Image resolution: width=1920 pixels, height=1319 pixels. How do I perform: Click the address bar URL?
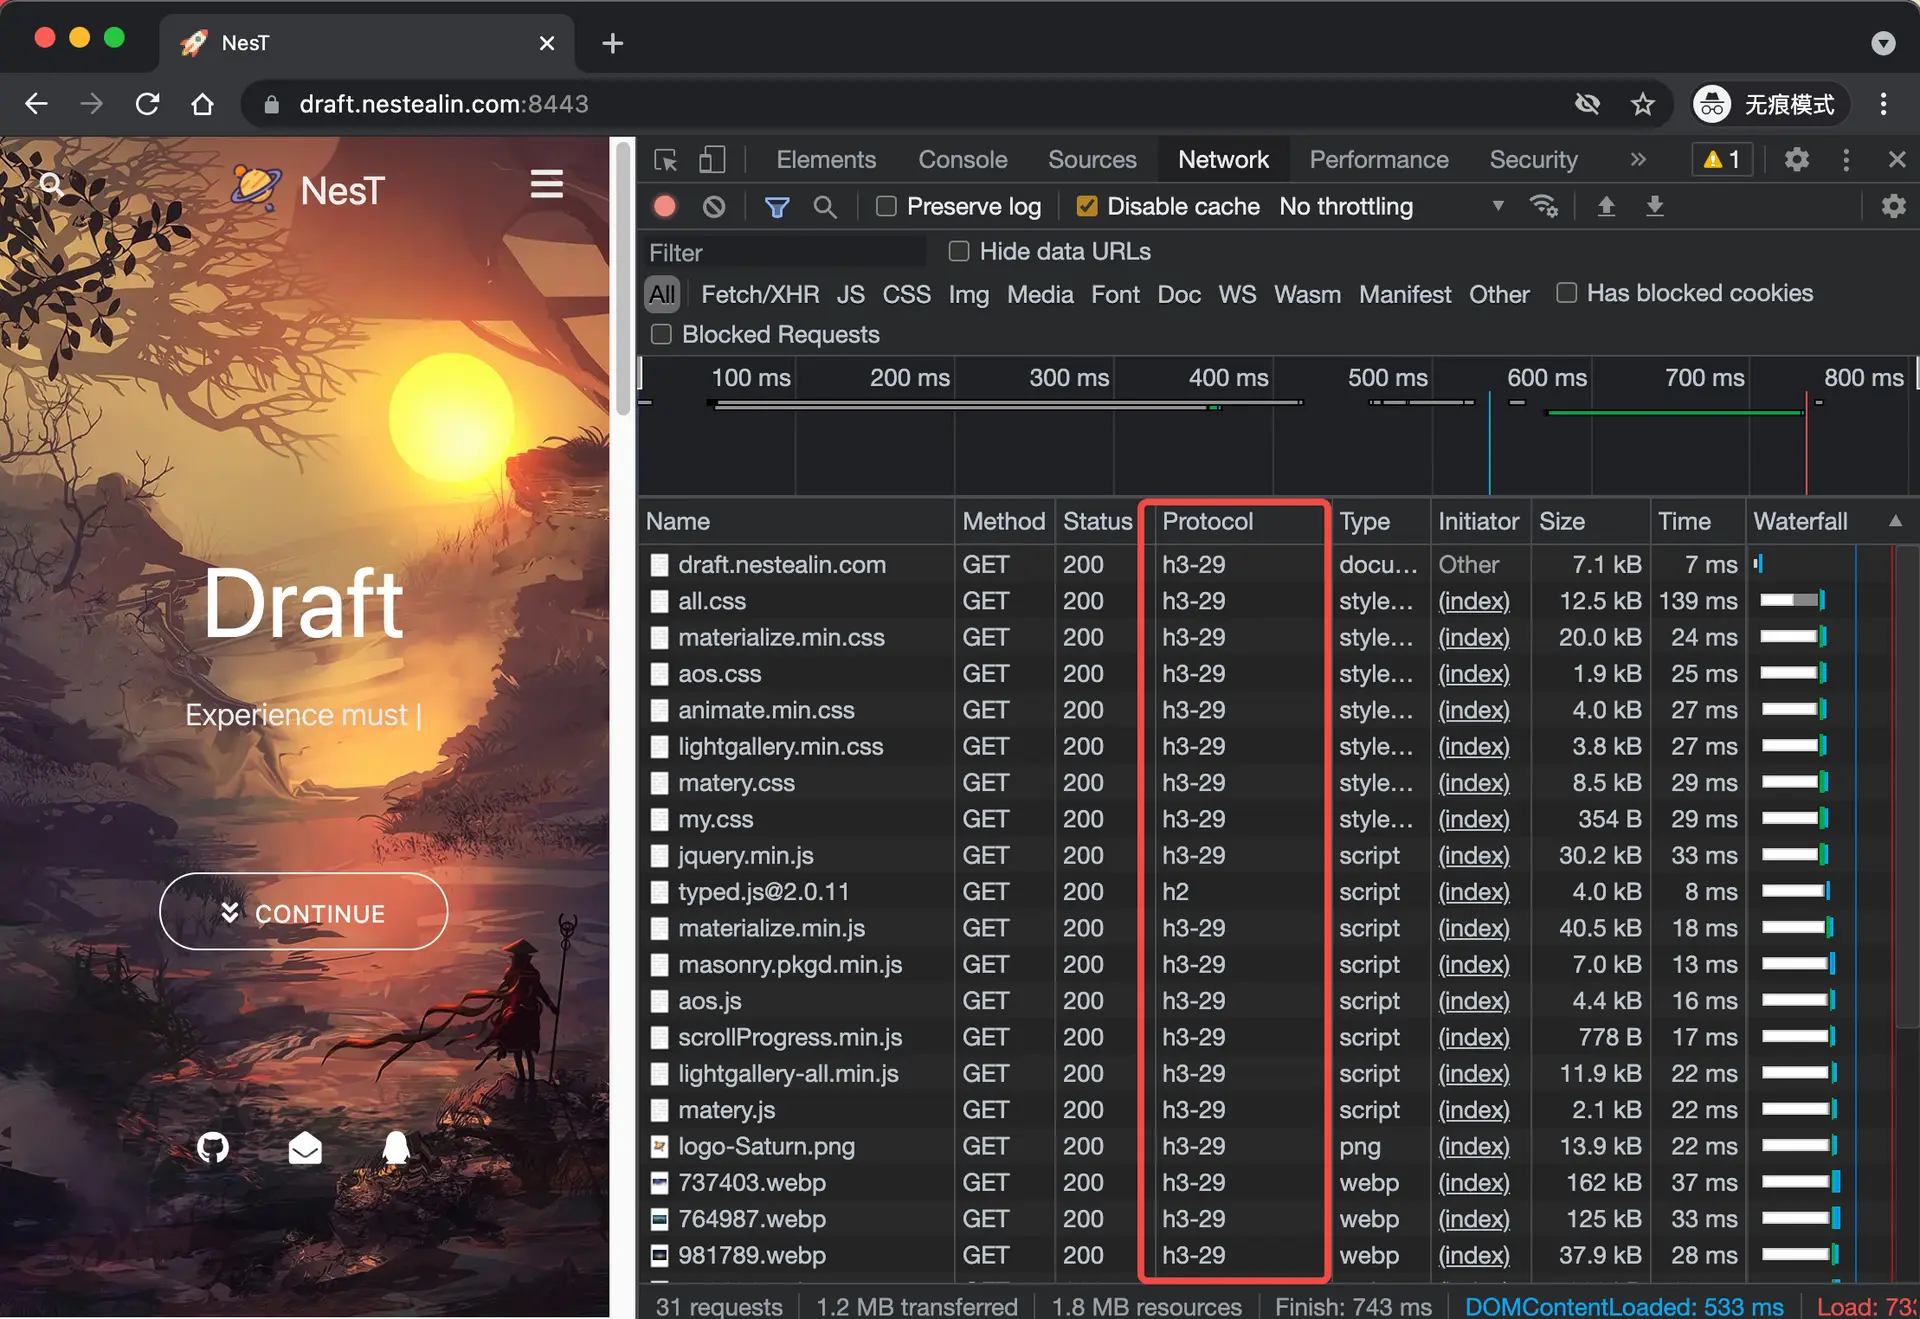444,104
